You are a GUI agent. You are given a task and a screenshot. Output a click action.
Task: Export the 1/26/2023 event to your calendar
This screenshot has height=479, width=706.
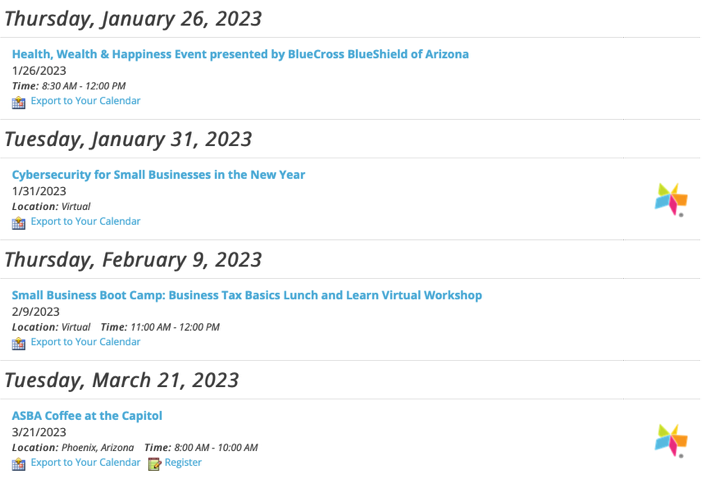tap(86, 101)
